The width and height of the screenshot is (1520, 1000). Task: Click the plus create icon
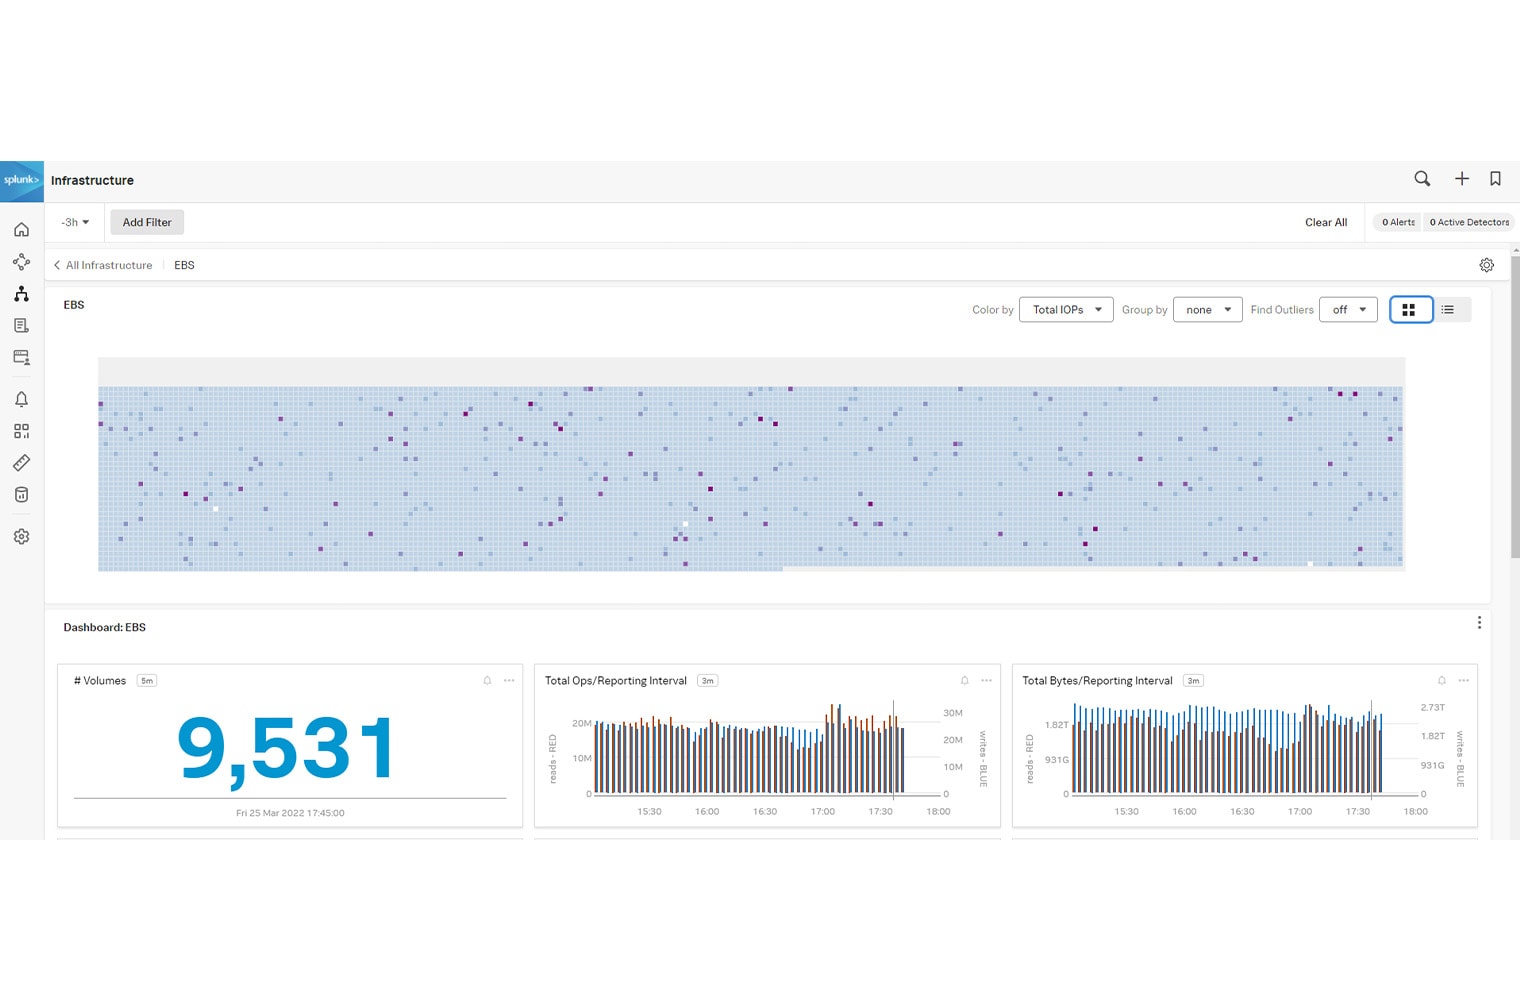(1462, 179)
